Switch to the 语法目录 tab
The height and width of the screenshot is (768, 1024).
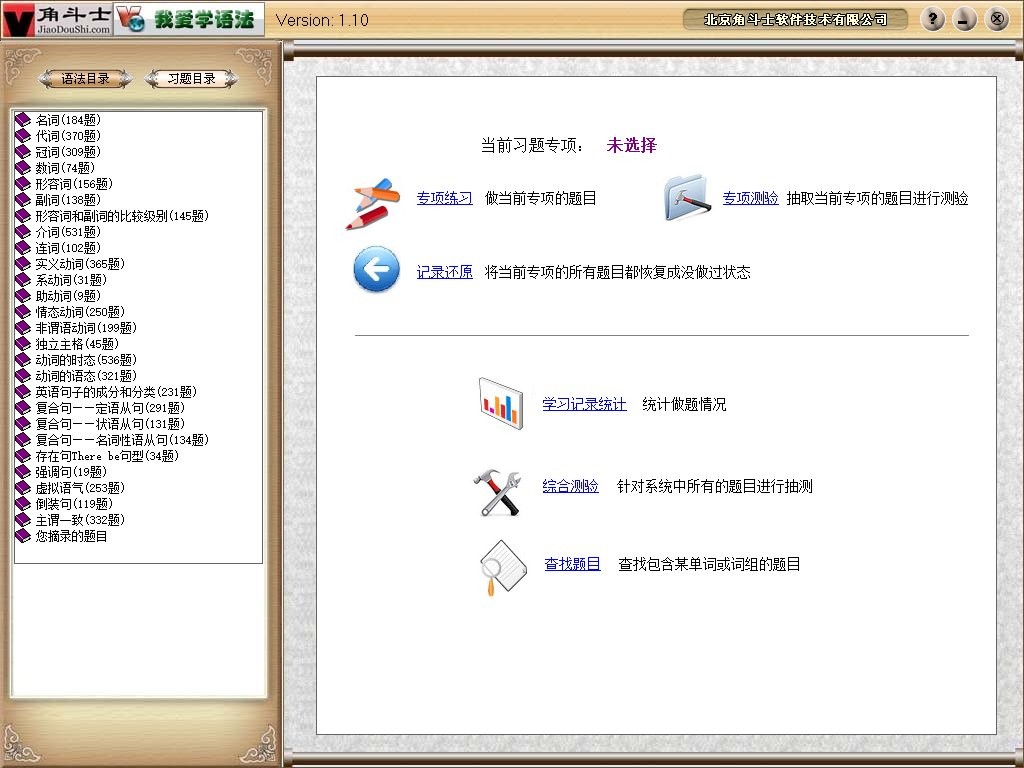point(85,78)
